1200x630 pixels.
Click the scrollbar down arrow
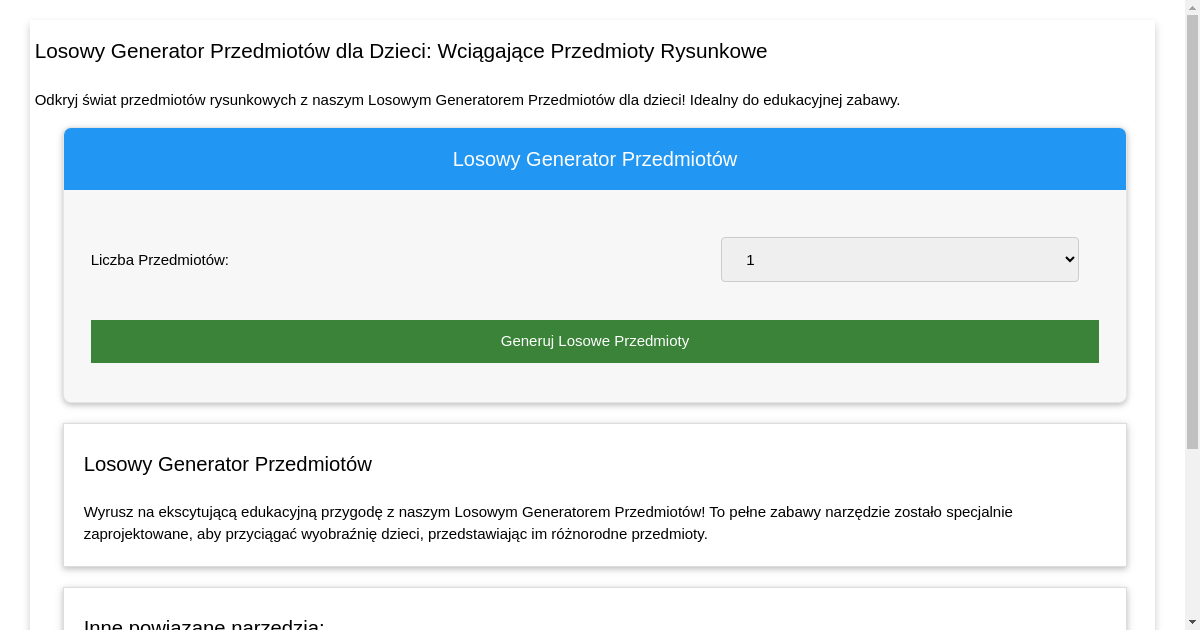point(1192,622)
